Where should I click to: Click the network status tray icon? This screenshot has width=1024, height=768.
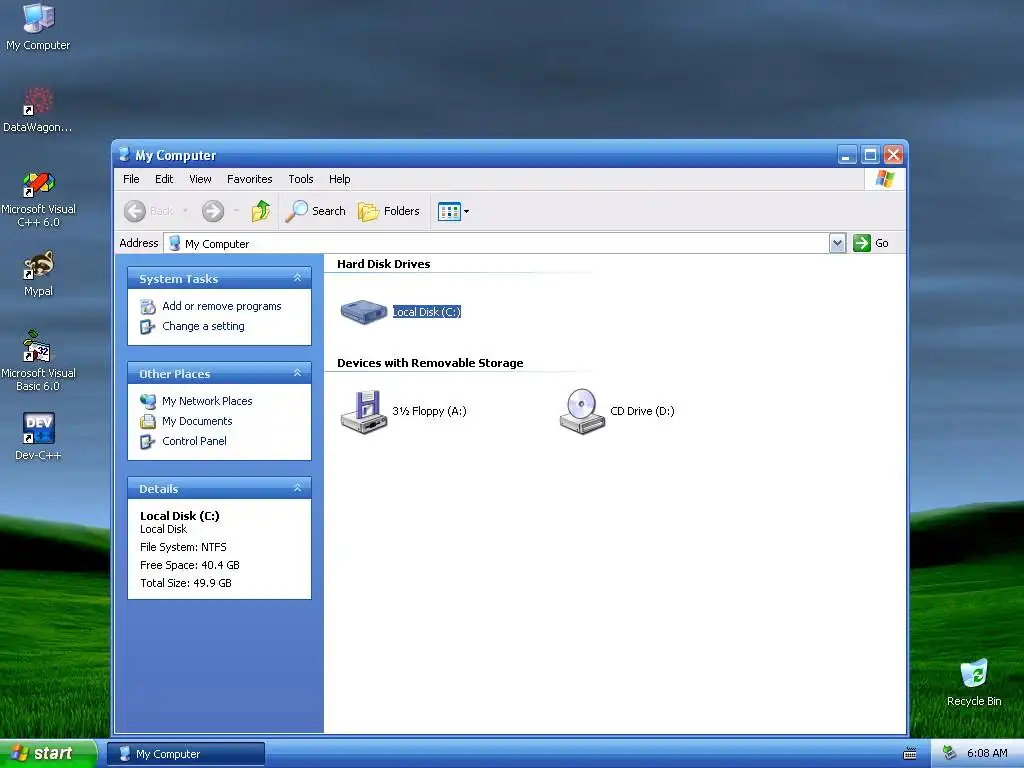950,754
